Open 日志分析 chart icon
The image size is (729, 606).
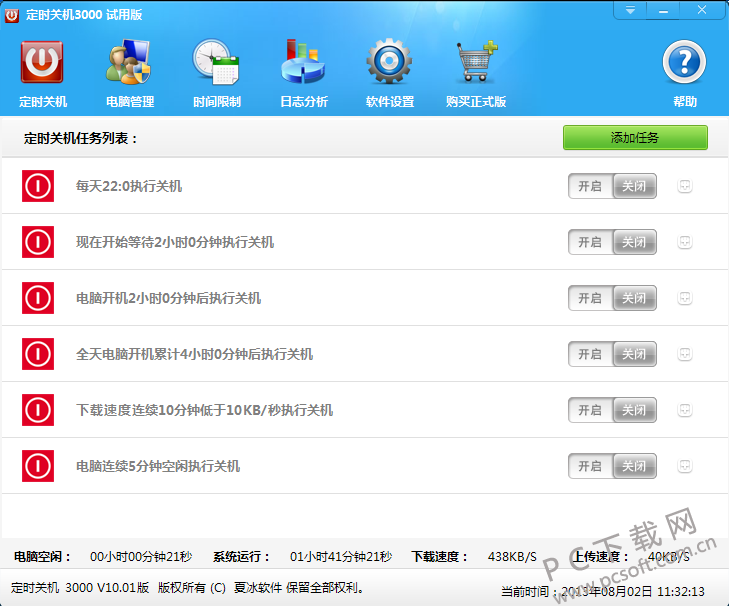click(303, 62)
